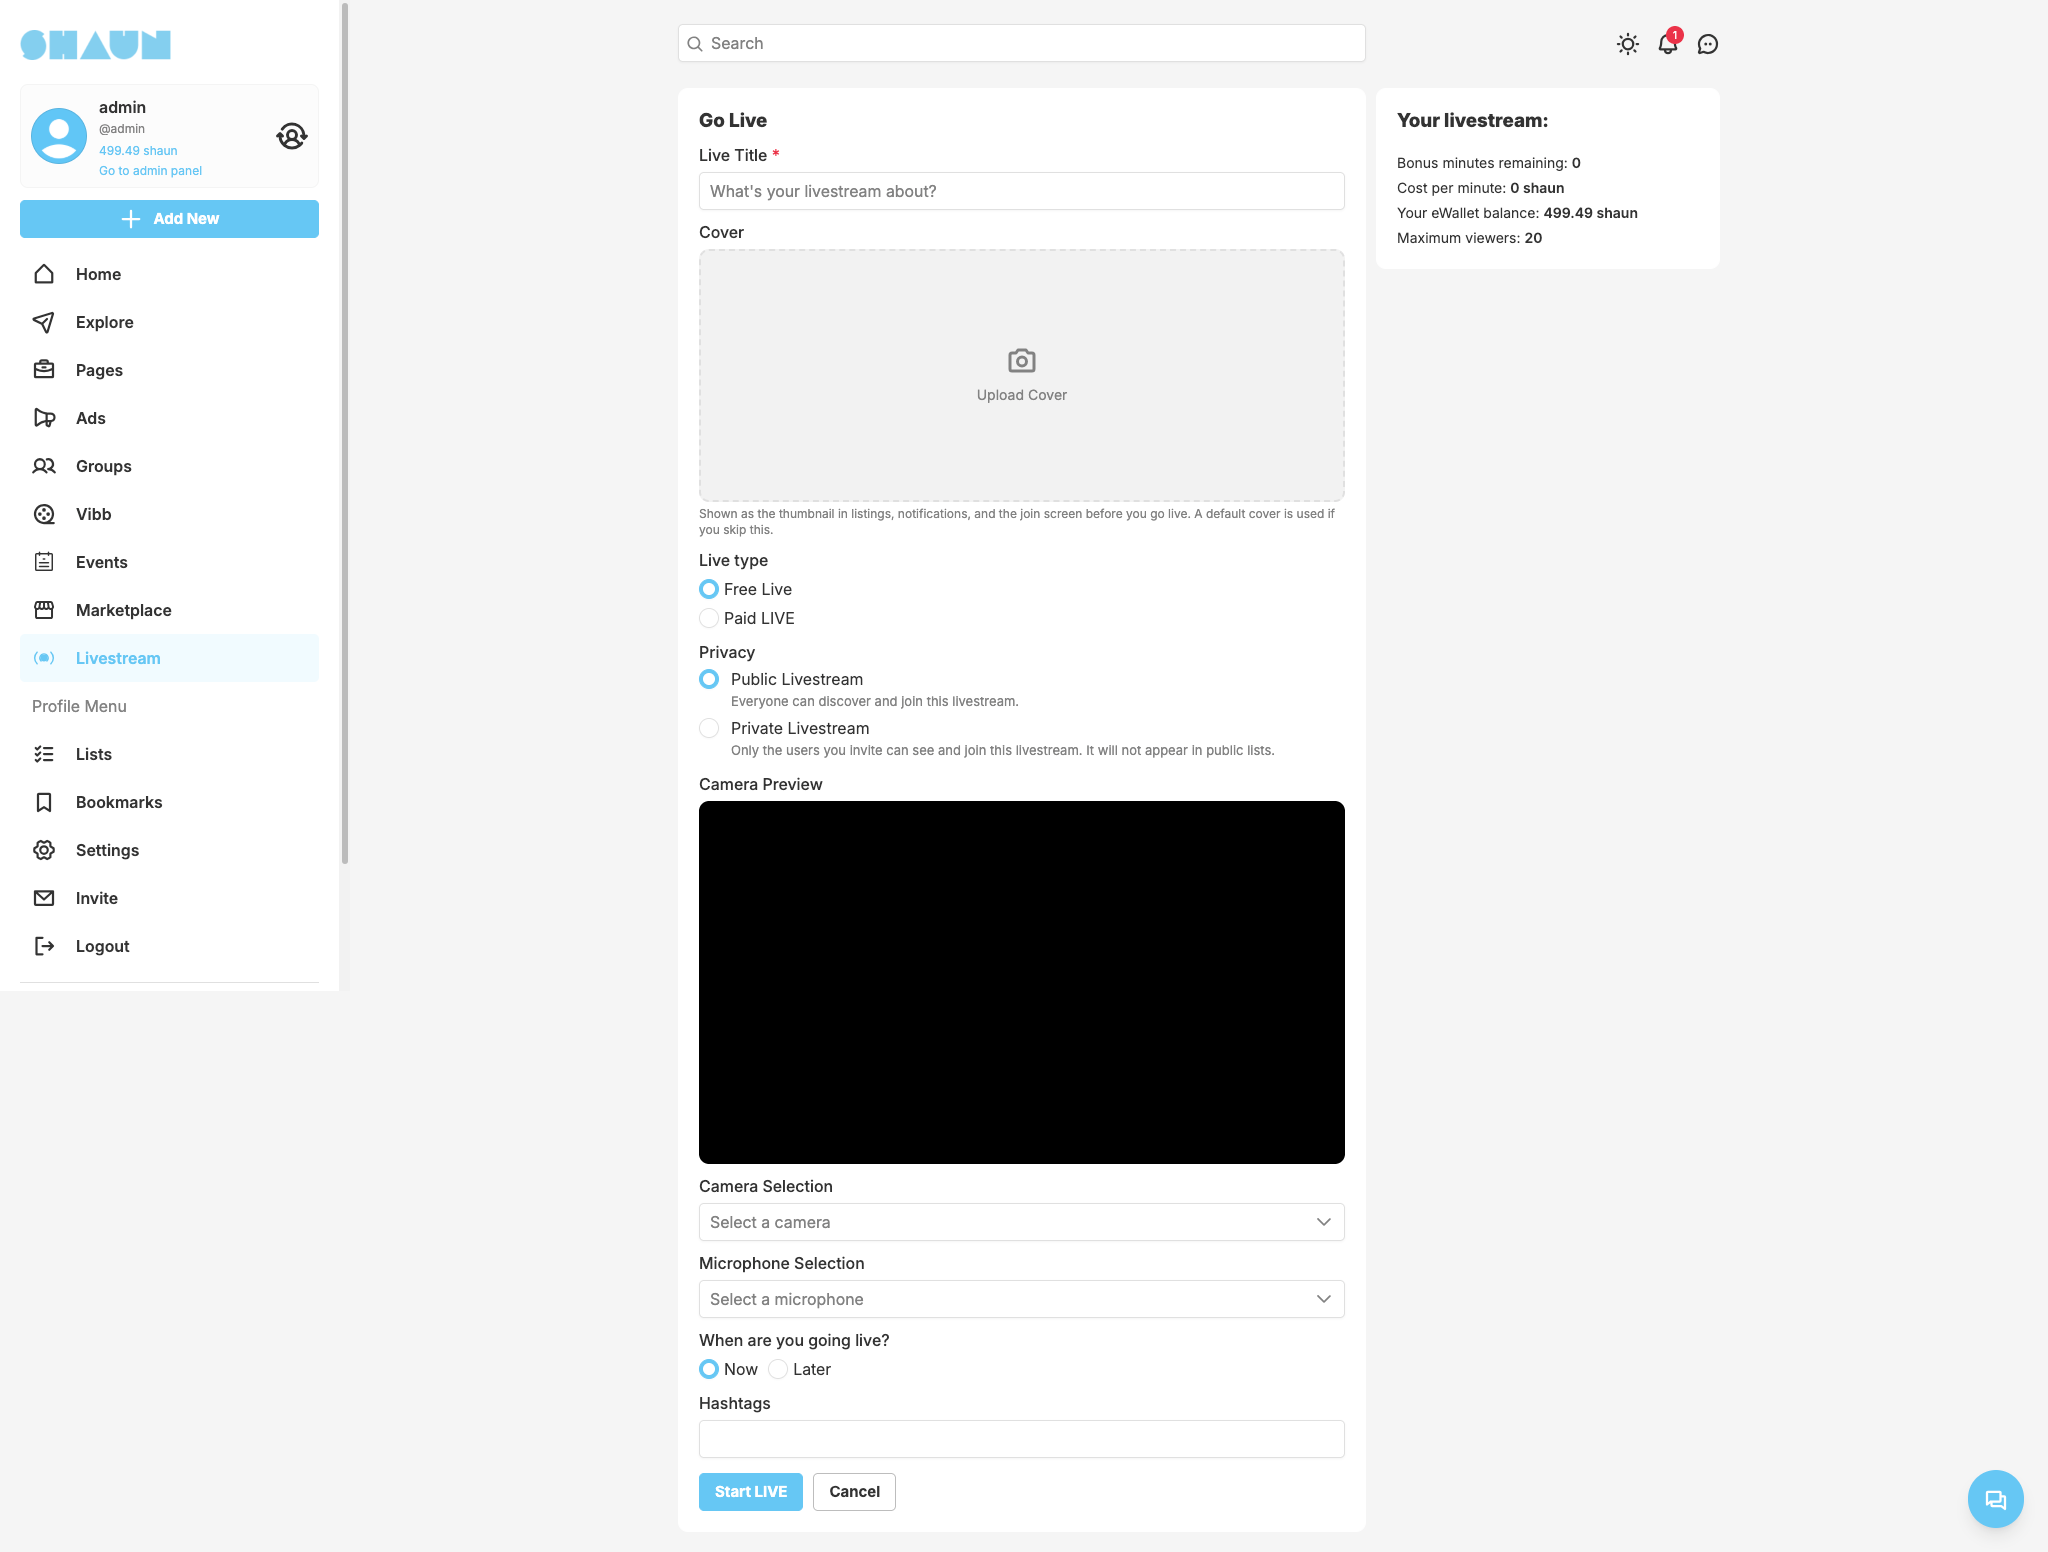The height and width of the screenshot is (1552, 2048).
Task: Select Now for going live
Action: coord(709,1369)
